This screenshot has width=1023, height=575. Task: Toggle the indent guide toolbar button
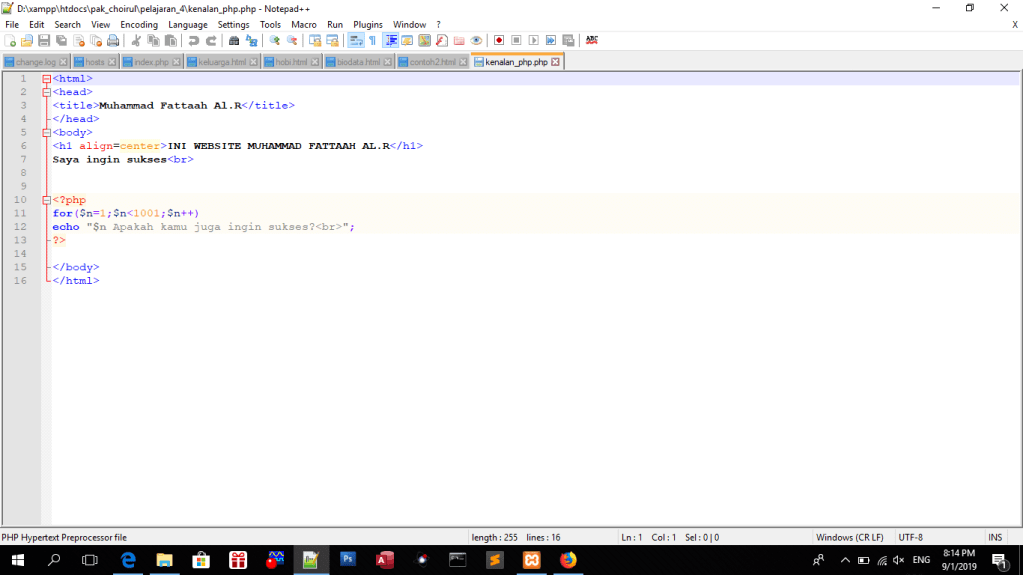(390, 41)
